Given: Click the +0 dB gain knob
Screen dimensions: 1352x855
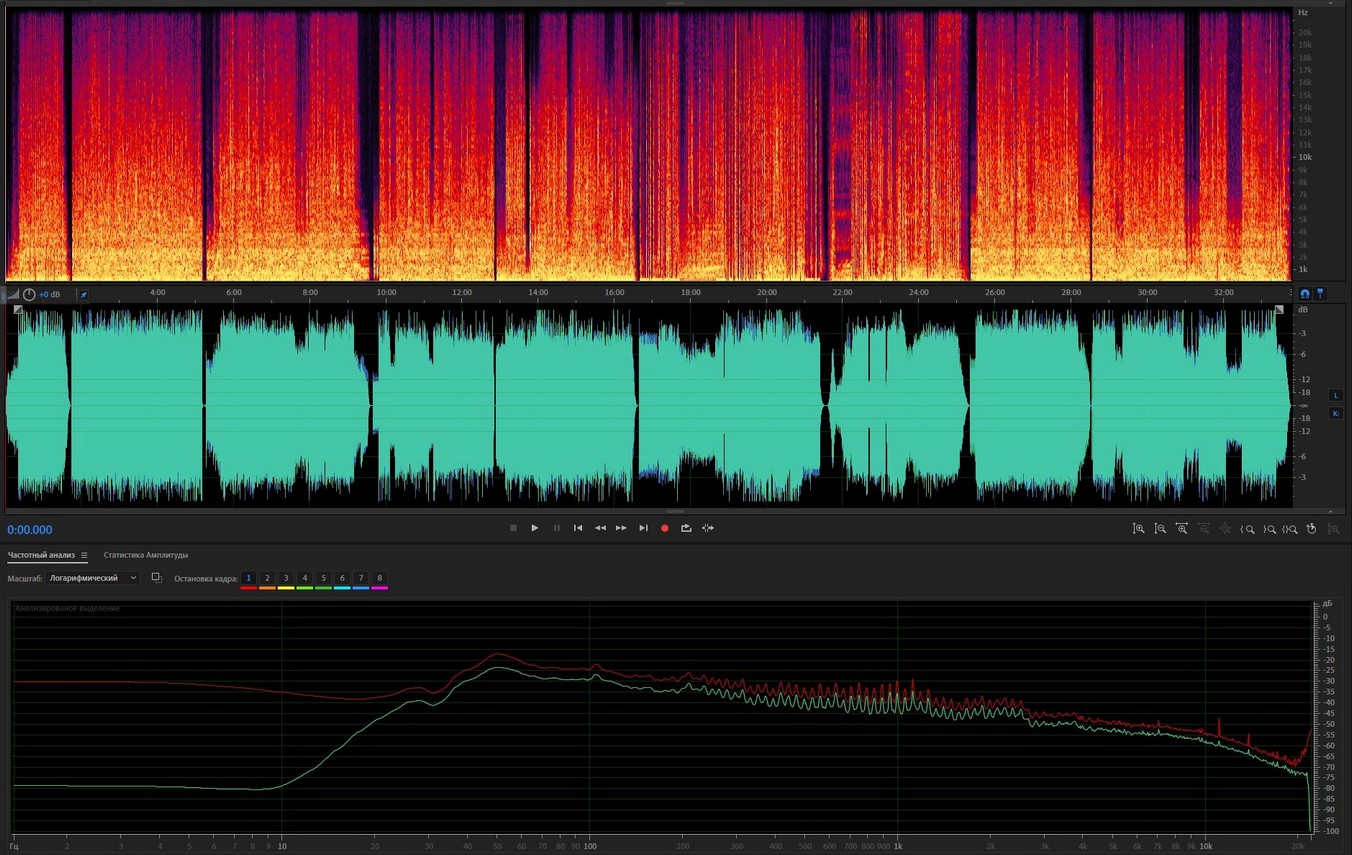Looking at the screenshot, I should pyautogui.click(x=29, y=295).
